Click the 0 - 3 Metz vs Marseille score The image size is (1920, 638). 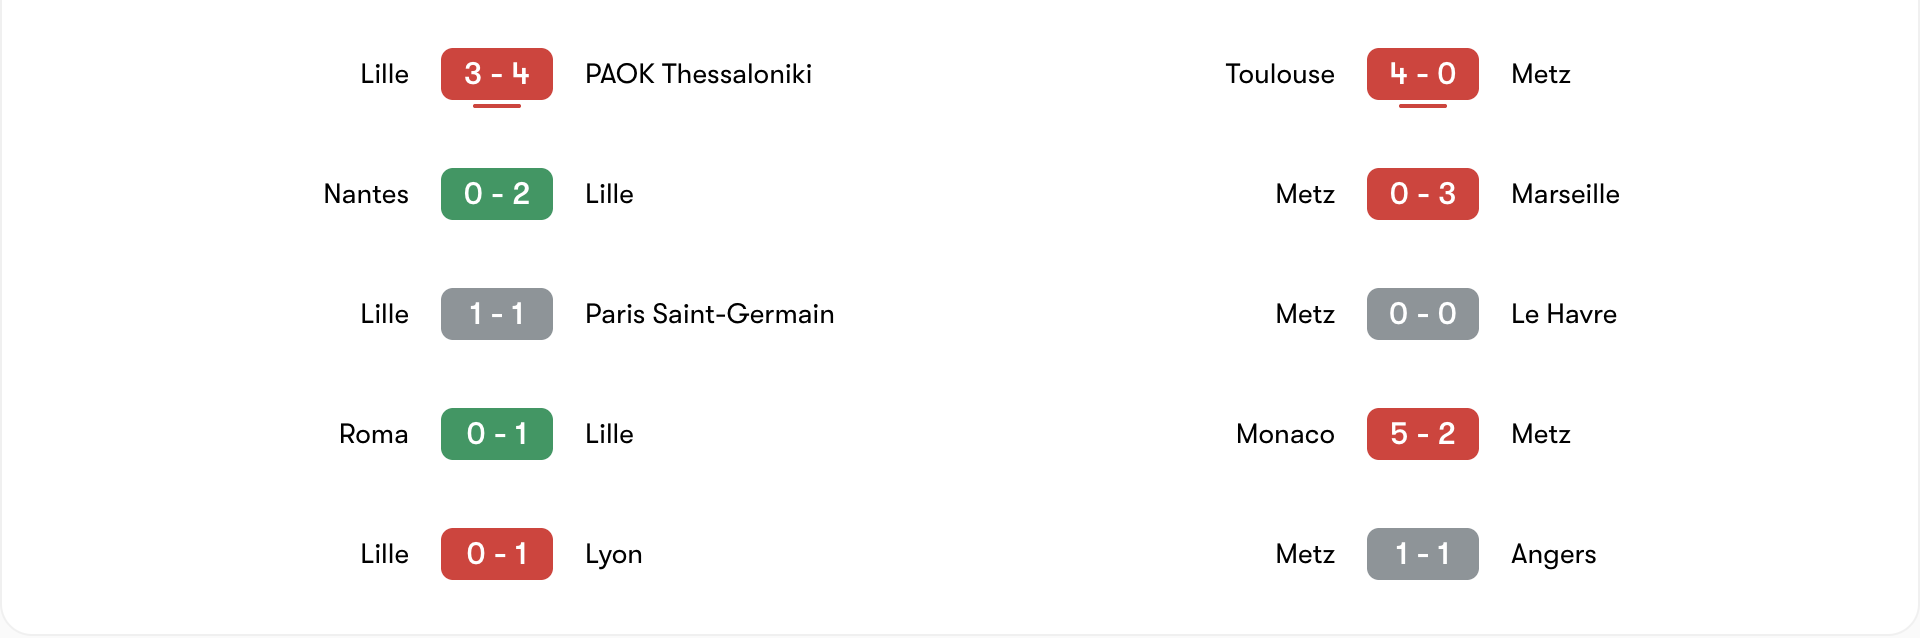[1422, 194]
